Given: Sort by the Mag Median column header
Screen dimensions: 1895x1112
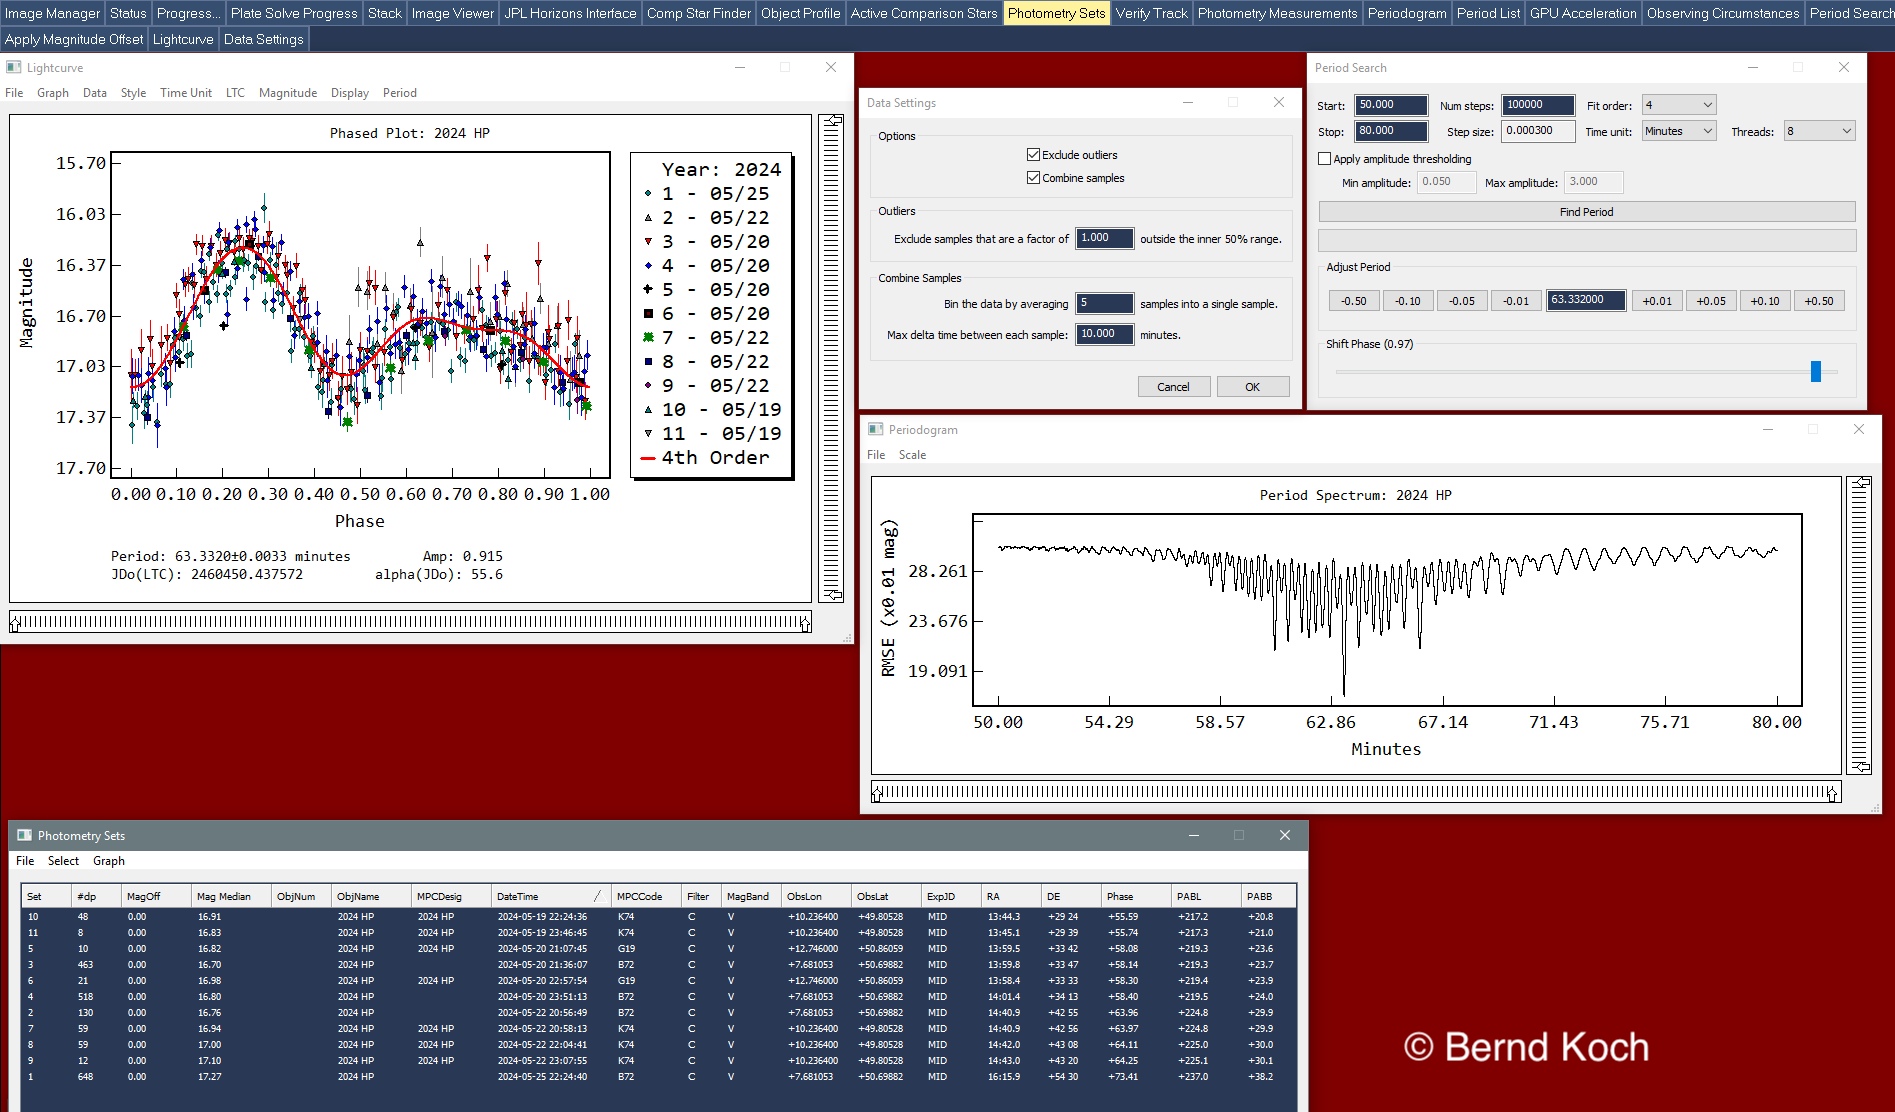Looking at the screenshot, I should click(230, 896).
